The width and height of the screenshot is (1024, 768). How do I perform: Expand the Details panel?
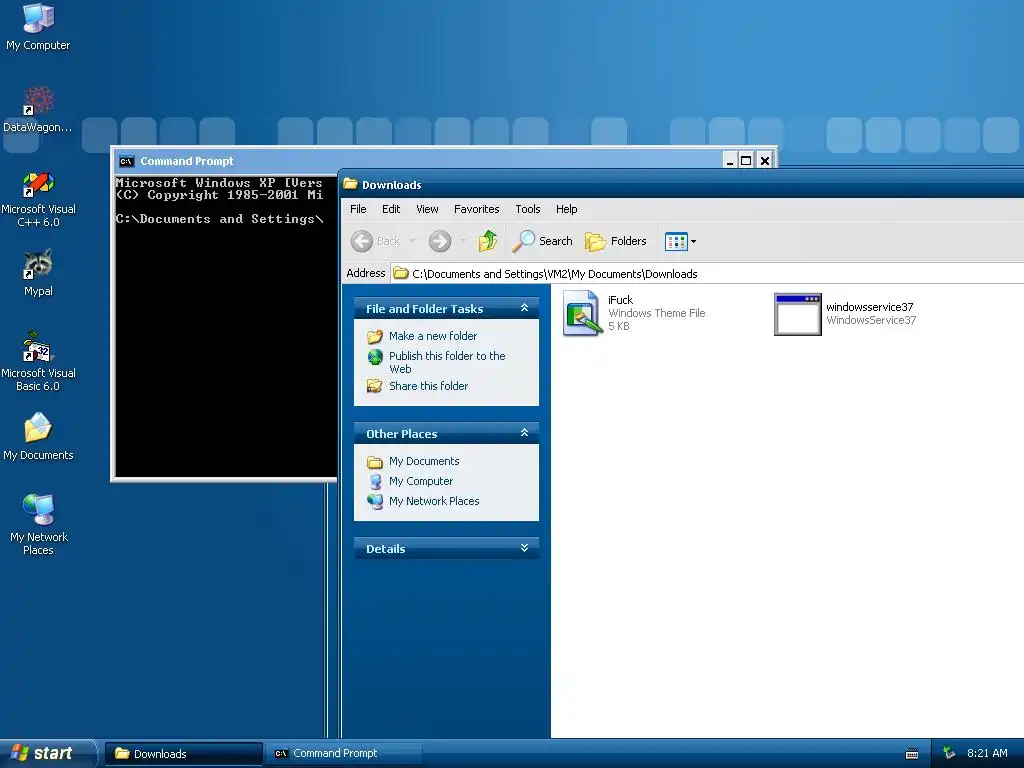click(524, 548)
